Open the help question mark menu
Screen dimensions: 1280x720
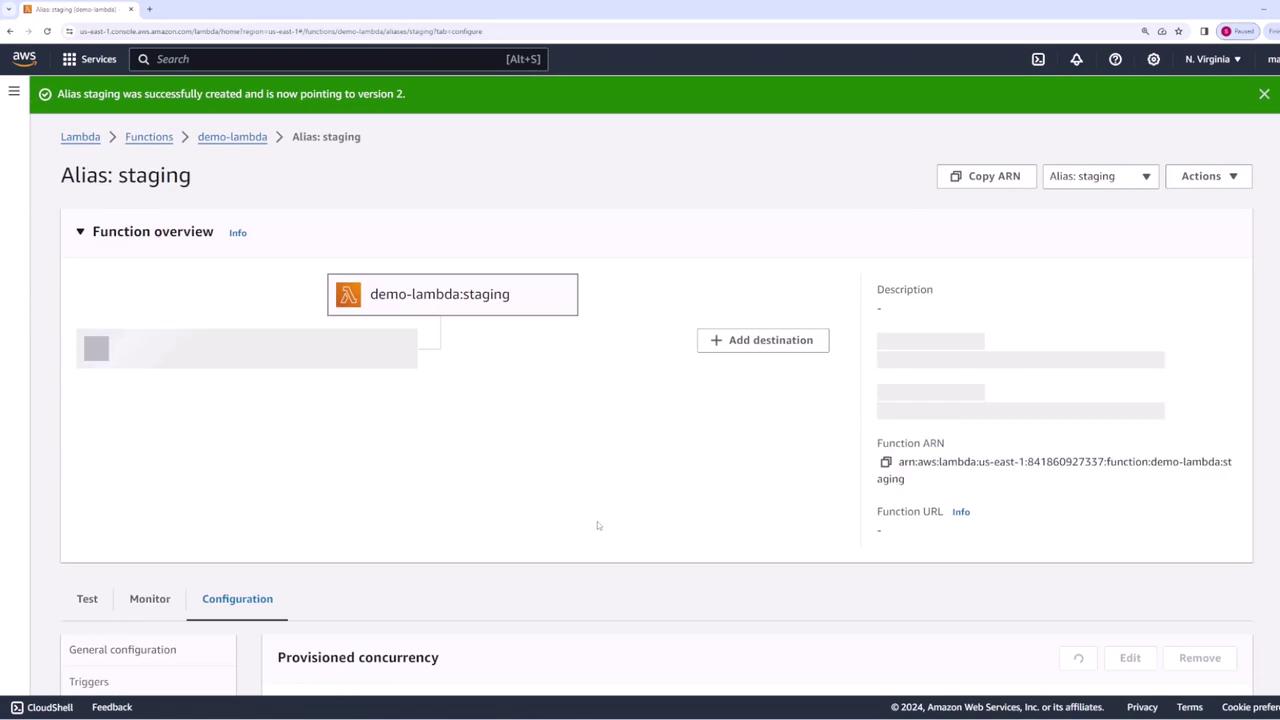point(1115,59)
